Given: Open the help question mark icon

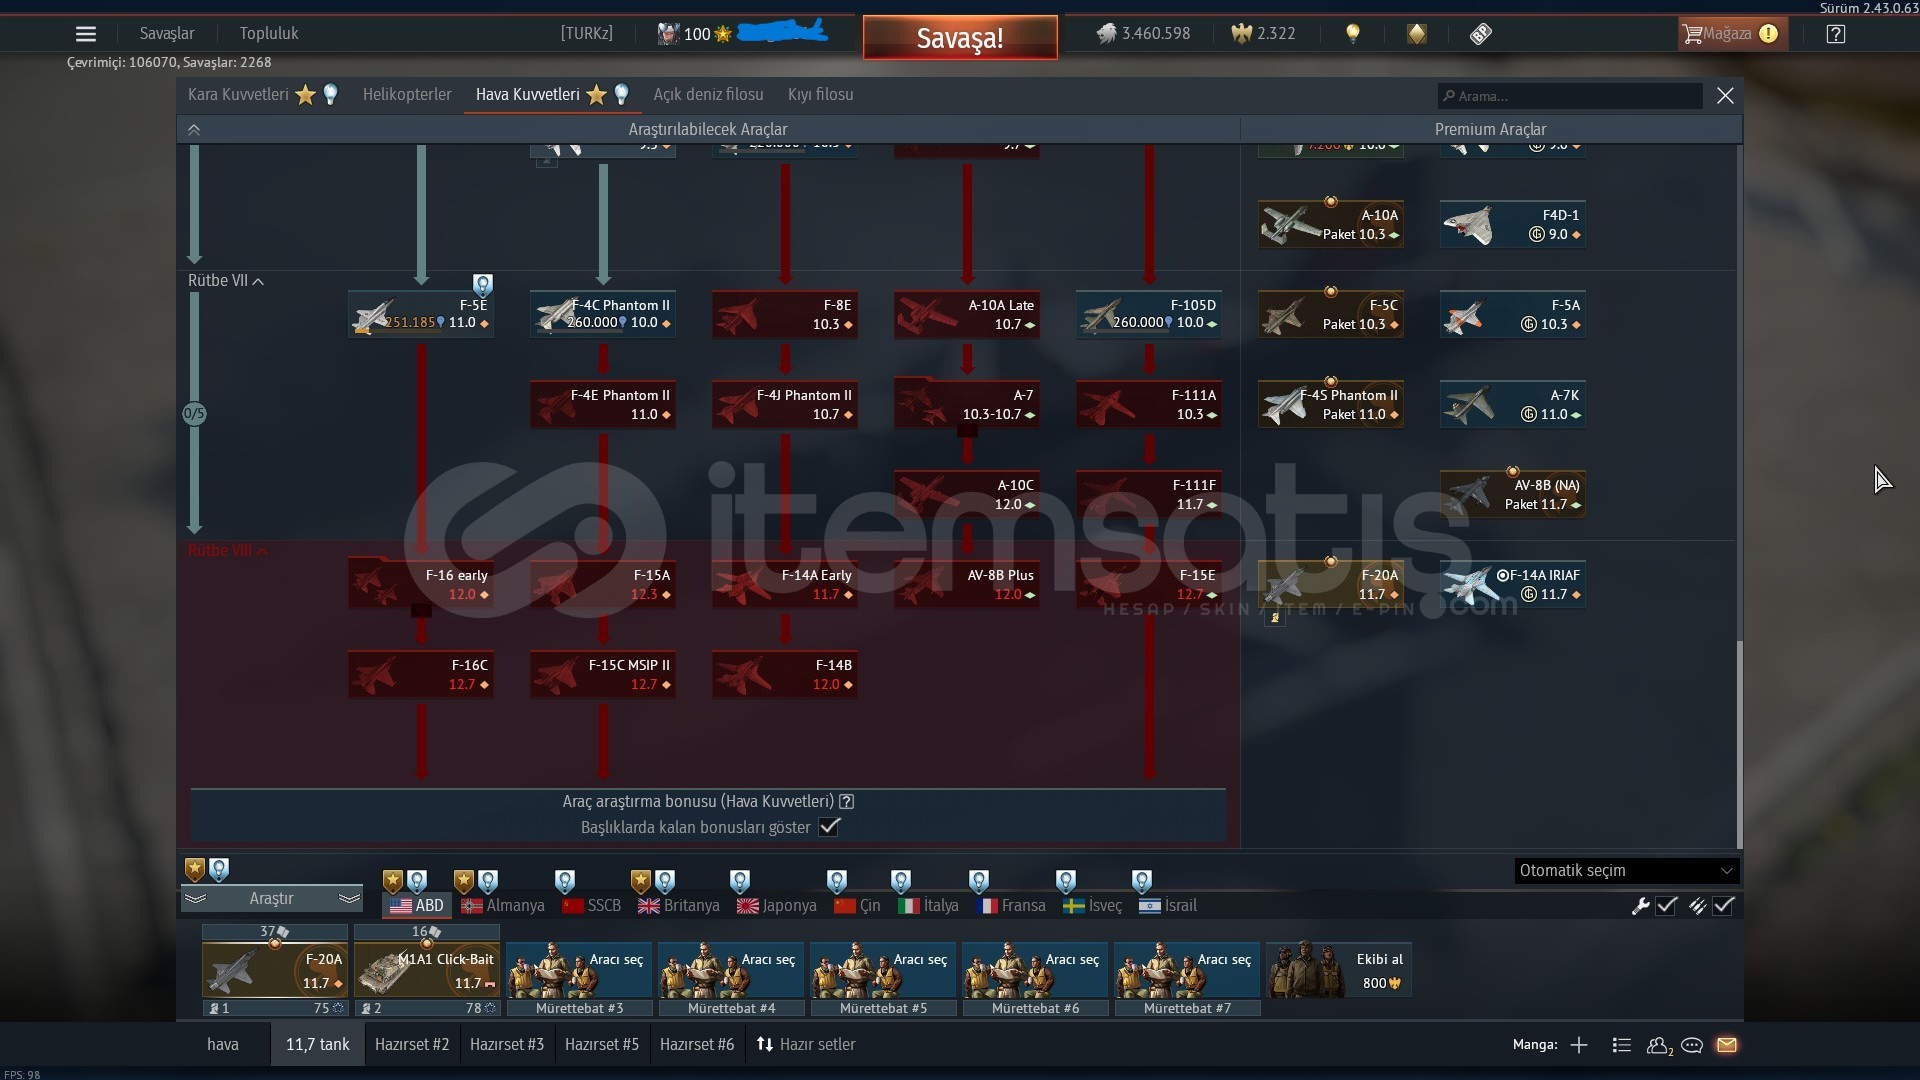Looking at the screenshot, I should (1836, 34).
